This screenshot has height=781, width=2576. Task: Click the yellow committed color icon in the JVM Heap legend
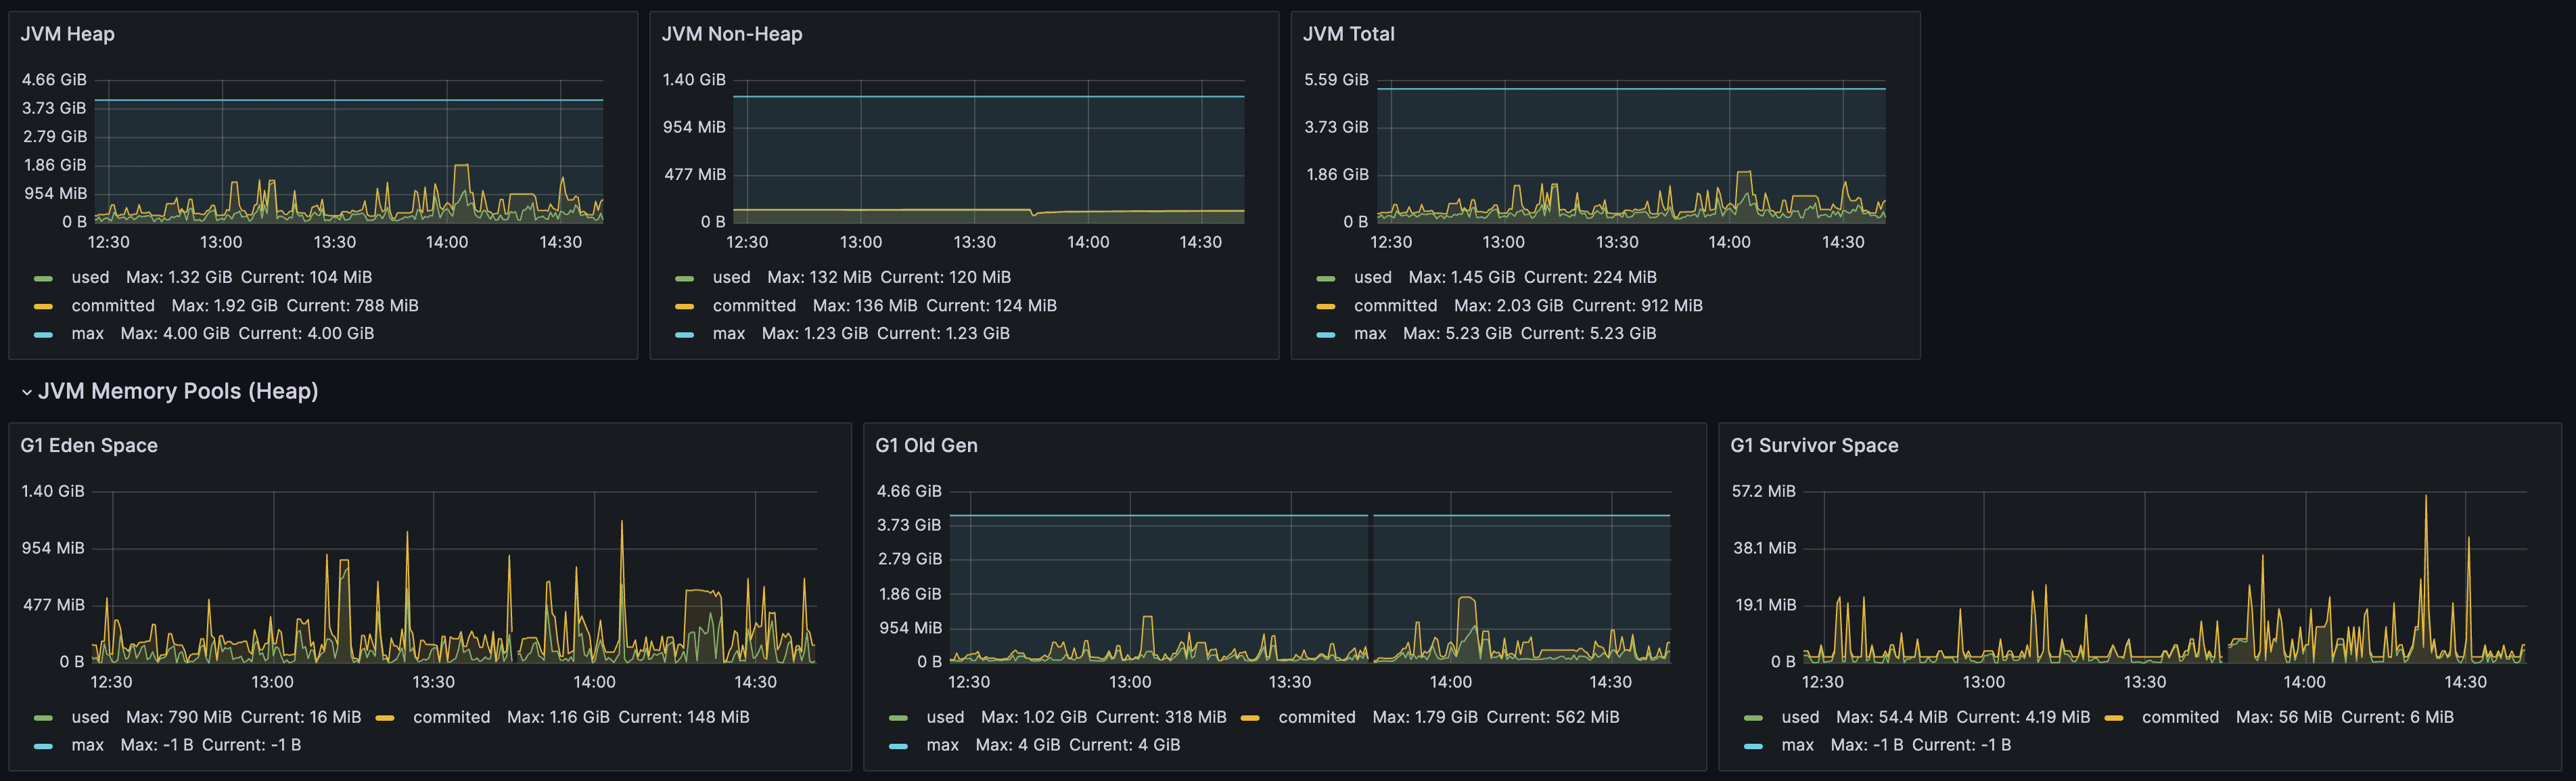pos(43,306)
